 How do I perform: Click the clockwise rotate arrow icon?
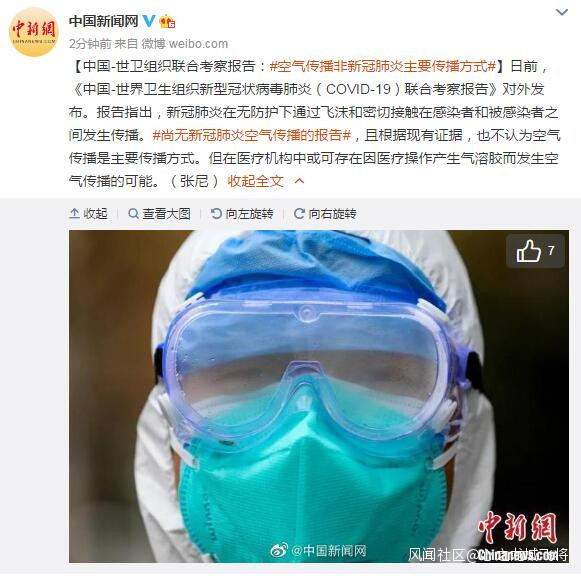299,214
